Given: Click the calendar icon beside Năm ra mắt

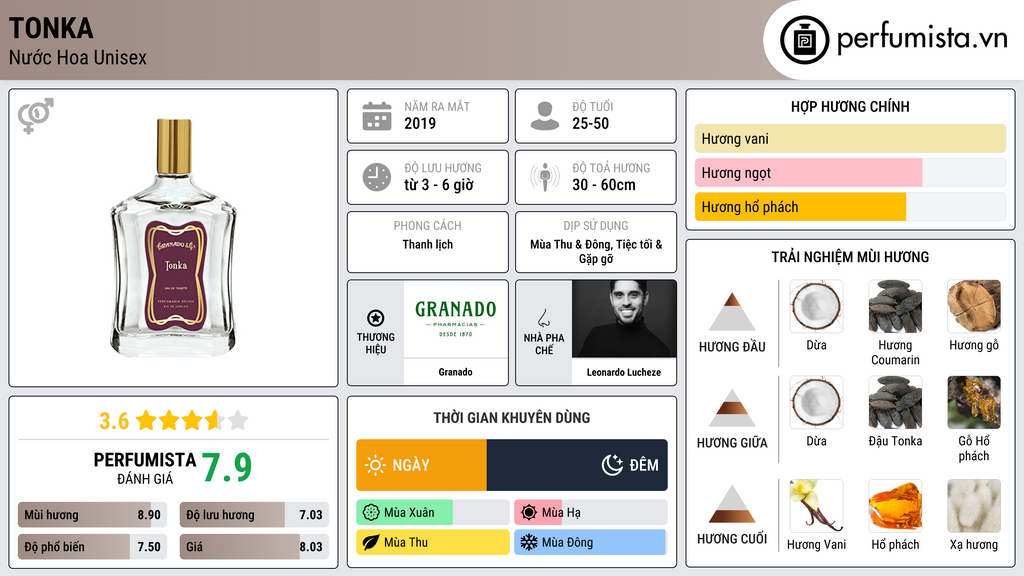Looking at the screenshot, I should click(377, 116).
